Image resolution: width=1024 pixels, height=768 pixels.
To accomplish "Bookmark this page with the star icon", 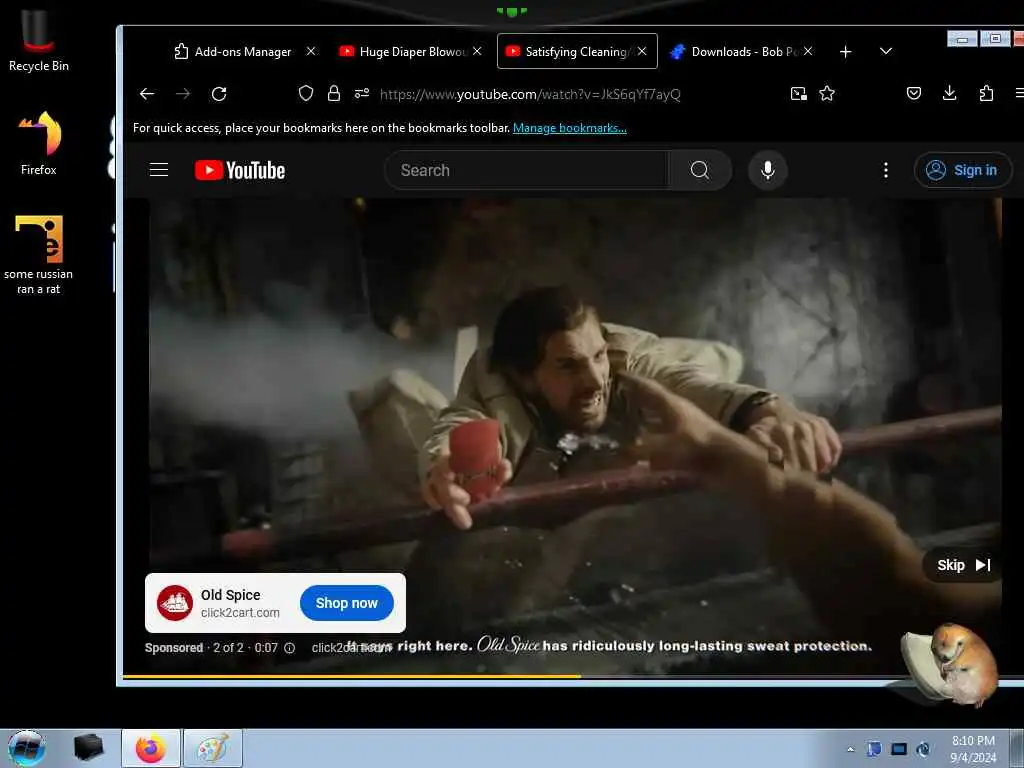I will coord(827,93).
